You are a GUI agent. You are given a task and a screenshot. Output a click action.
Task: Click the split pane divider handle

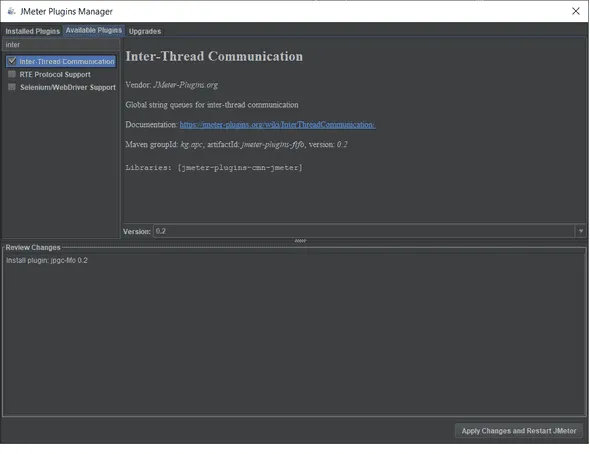click(x=300, y=241)
